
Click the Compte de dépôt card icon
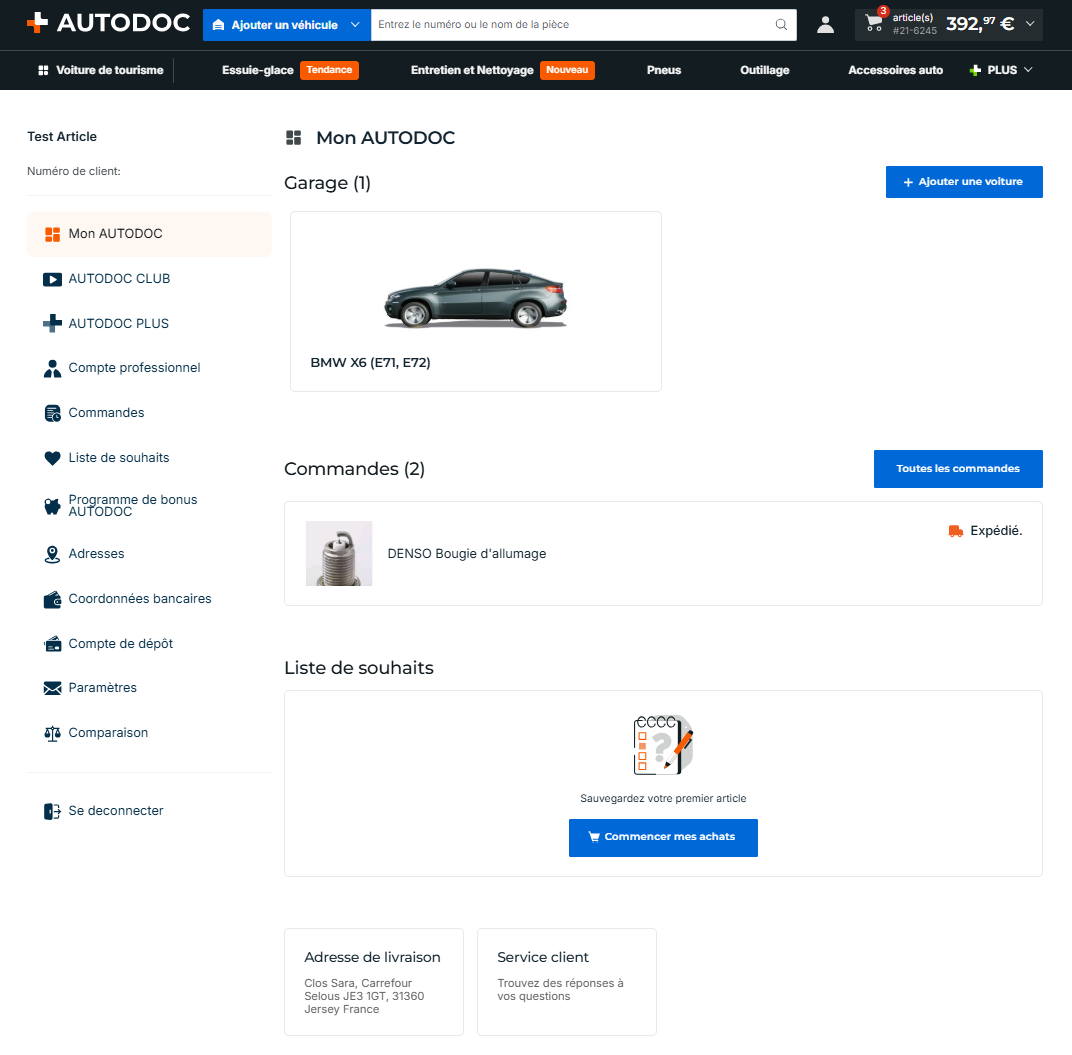[52, 644]
